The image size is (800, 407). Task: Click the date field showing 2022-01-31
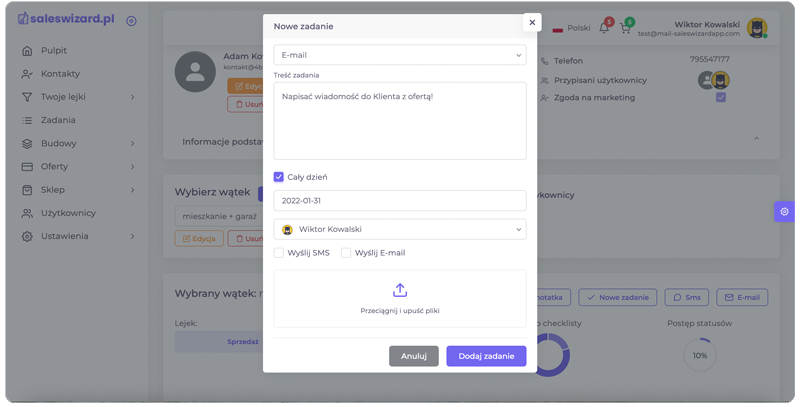point(400,201)
